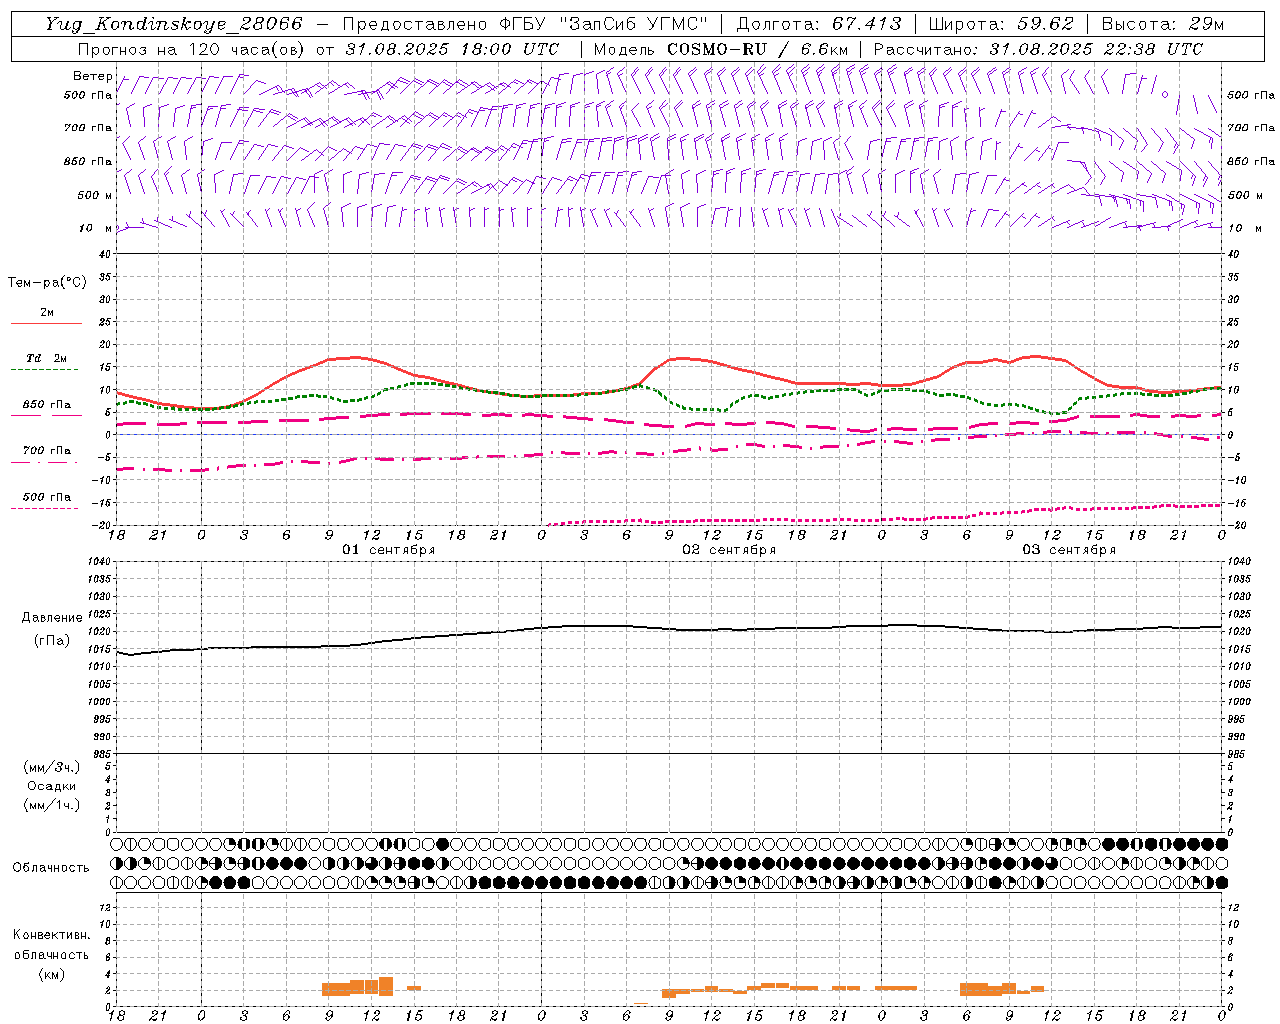Screen dimensions: 1280x1024
Task: Click the (мм/1ч.) precipitation unit label
Action: [x=52, y=805]
